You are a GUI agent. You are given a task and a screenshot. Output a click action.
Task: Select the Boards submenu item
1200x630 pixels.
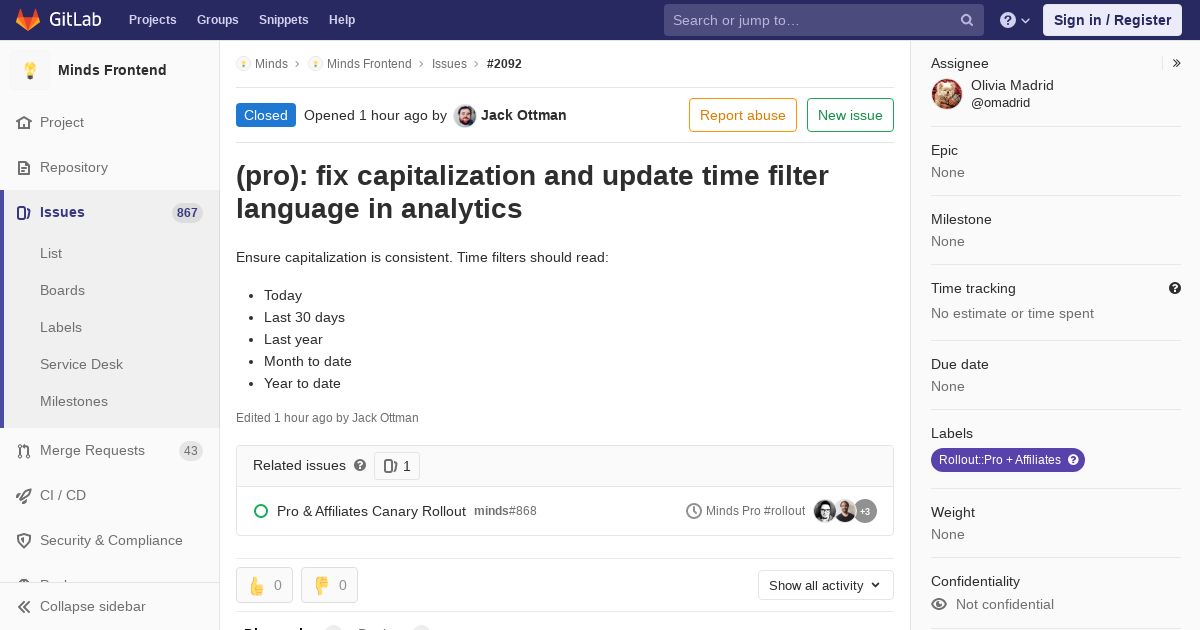[x=62, y=291]
